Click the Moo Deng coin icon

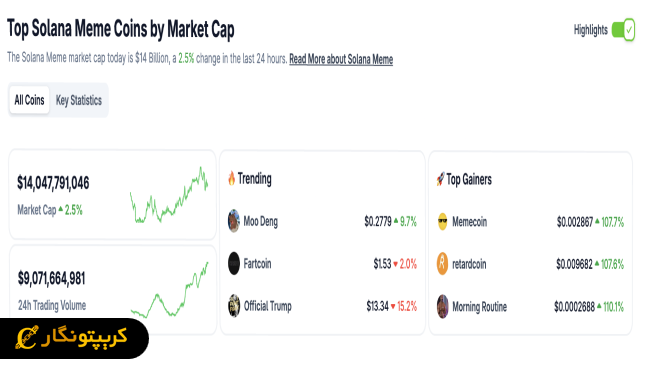point(234,221)
